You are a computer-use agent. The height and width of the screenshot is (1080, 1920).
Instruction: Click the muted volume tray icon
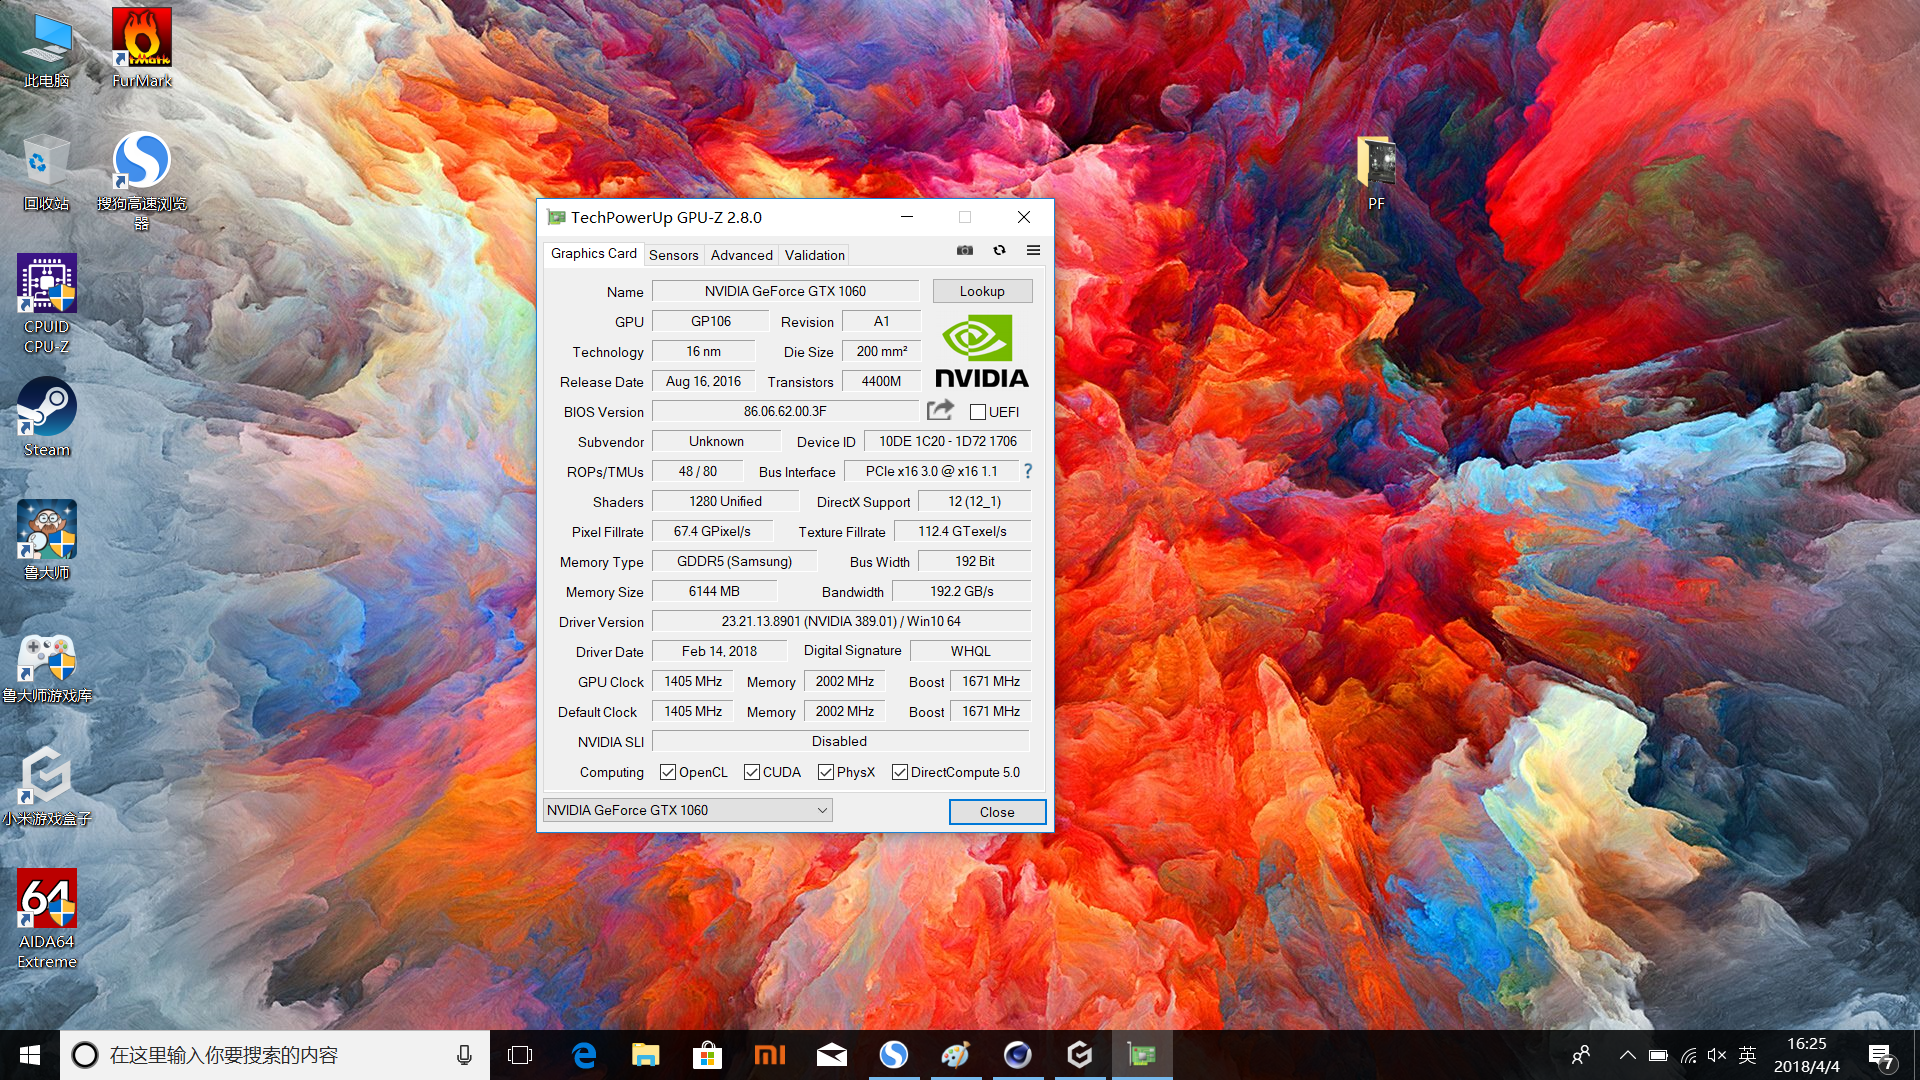coord(1717,1055)
